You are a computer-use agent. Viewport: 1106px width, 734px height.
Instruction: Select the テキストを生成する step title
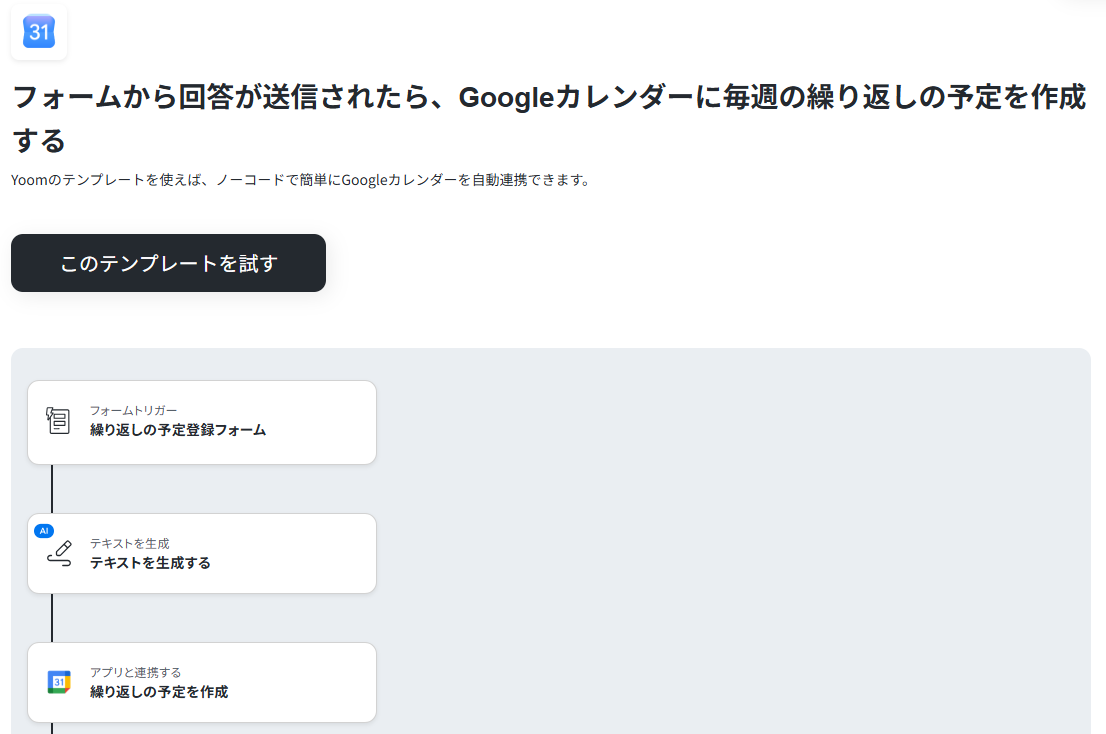tap(150, 563)
